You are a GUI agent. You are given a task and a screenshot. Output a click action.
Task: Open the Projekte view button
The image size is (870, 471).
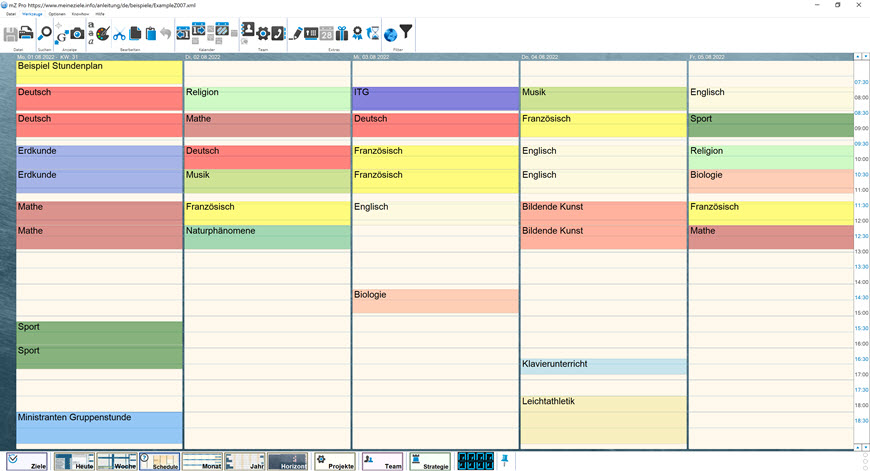[335, 461]
